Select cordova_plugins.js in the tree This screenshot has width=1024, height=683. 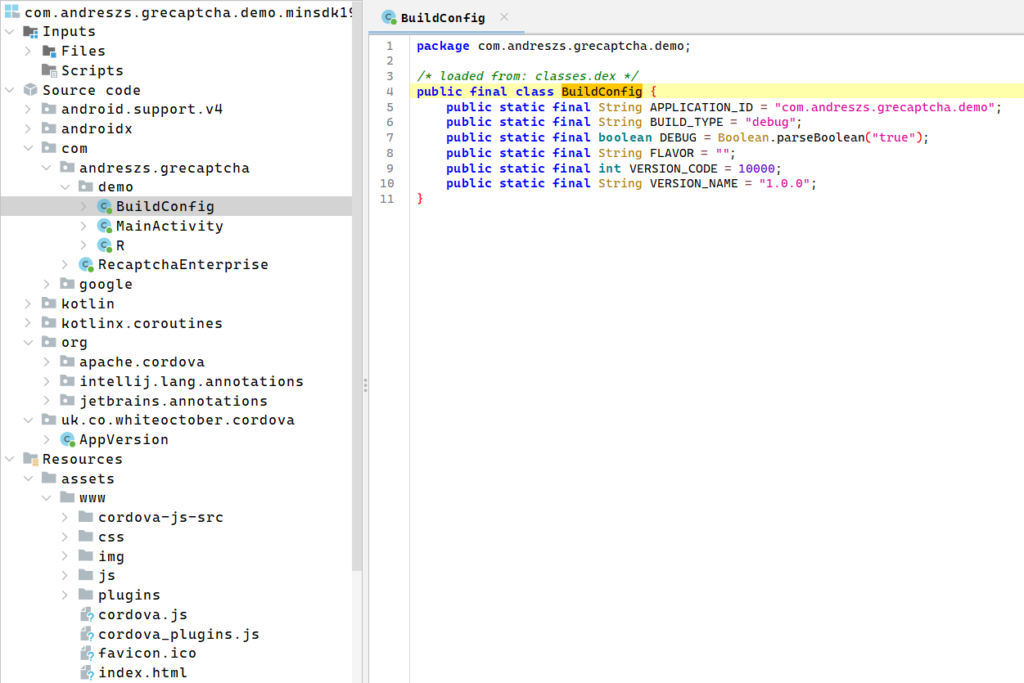pos(178,634)
